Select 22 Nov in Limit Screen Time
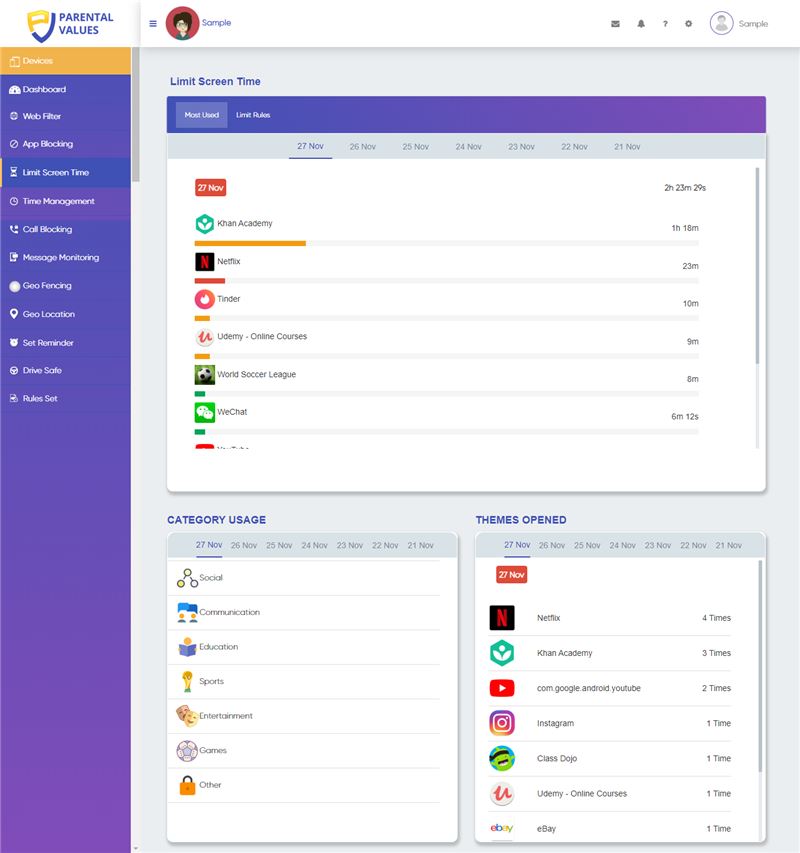800x853 pixels. click(574, 147)
